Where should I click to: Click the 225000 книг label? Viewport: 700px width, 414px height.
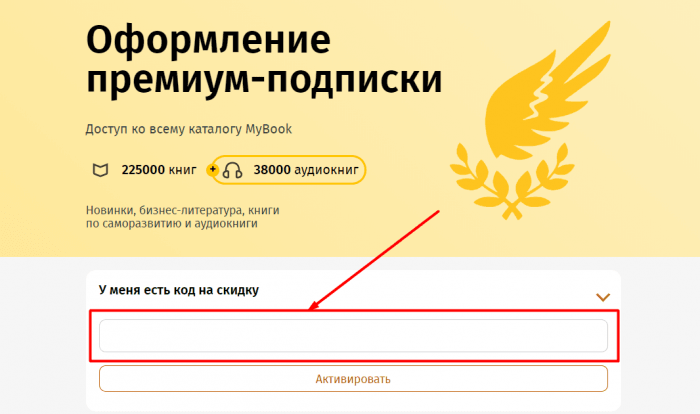click(x=158, y=170)
